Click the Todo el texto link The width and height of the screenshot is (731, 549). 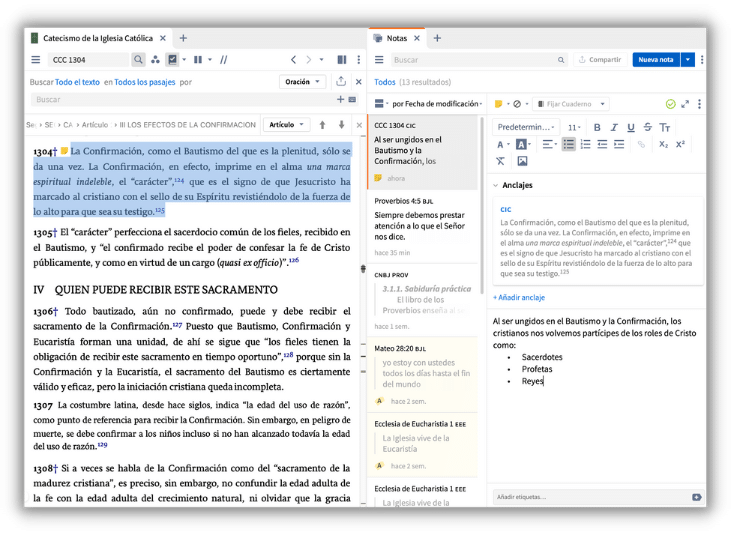point(77,82)
